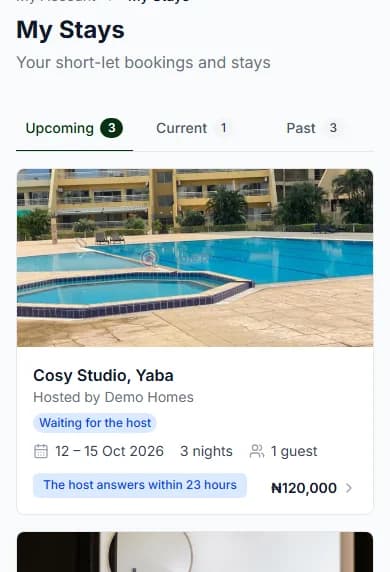Image resolution: width=390 pixels, height=572 pixels.
Task: Click the ₦120,000 price
Action: click(304, 488)
